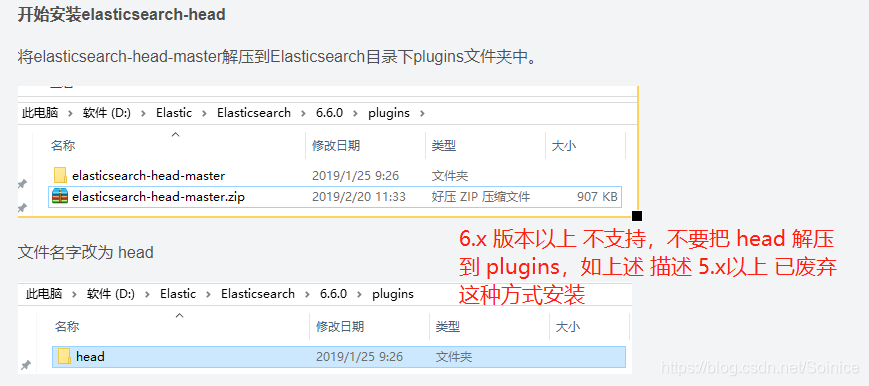Viewport: 869px width, 386px height.
Task: Click the 2019/2/20 11:33 modified date
Action: point(359,196)
